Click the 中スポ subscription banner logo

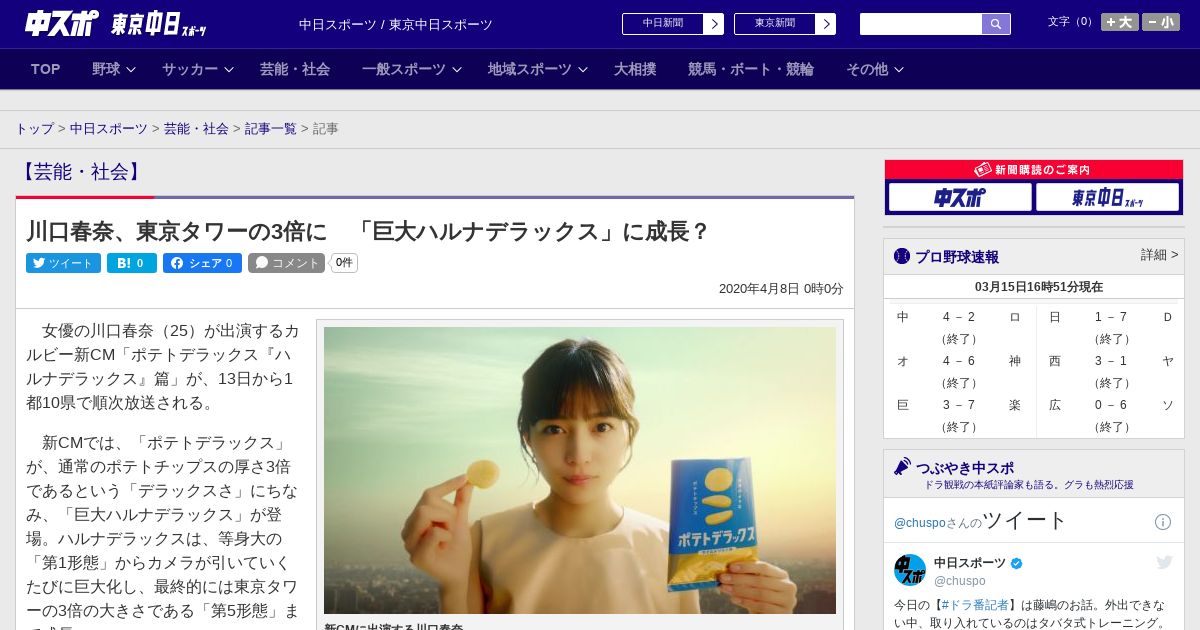pyautogui.click(x=960, y=197)
